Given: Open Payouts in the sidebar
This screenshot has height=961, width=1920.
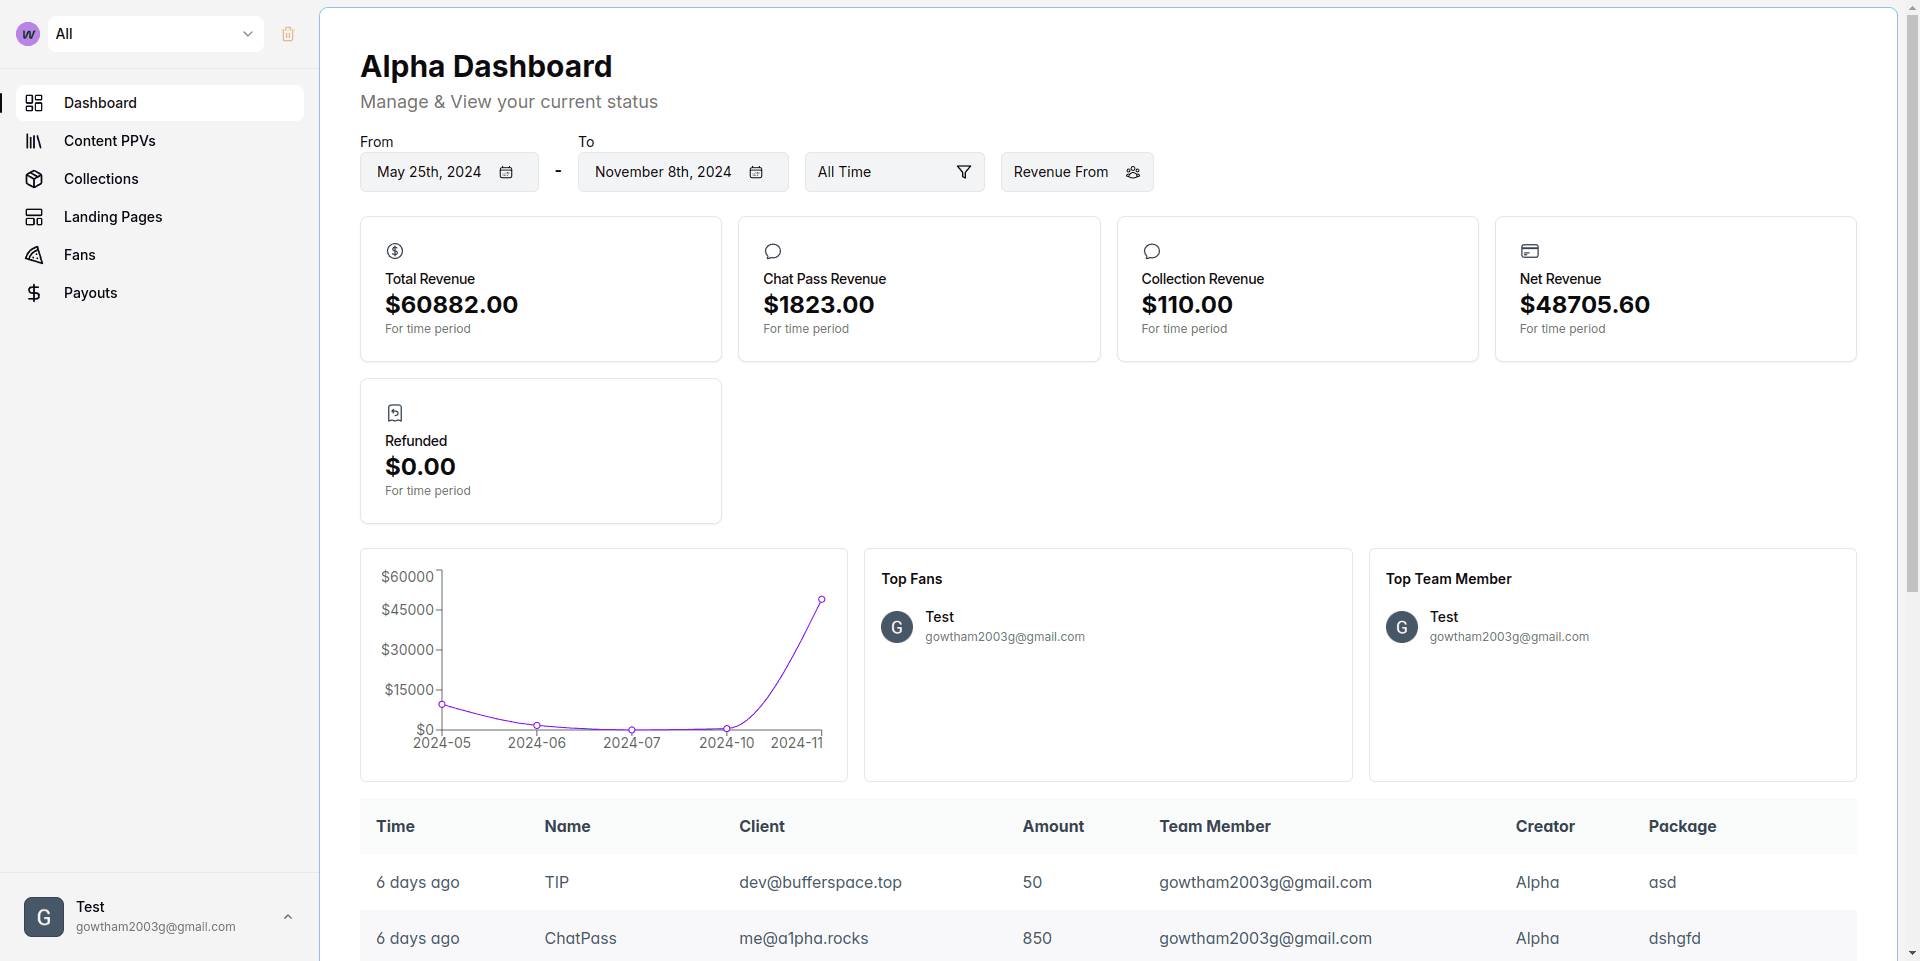Looking at the screenshot, I should tap(160, 293).
